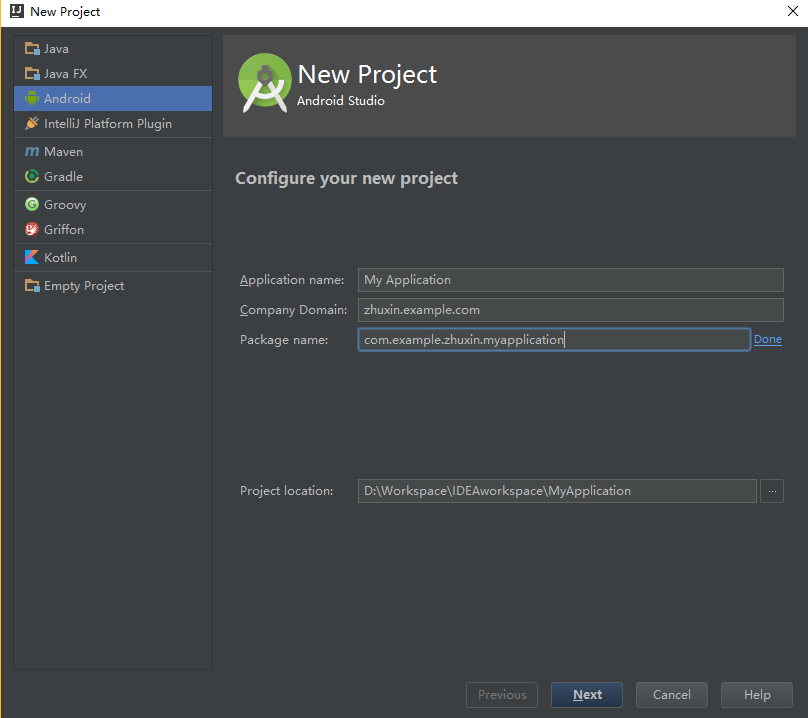Click the Maven 'm' icon
The height and width of the screenshot is (718, 808).
pos(32,152)
